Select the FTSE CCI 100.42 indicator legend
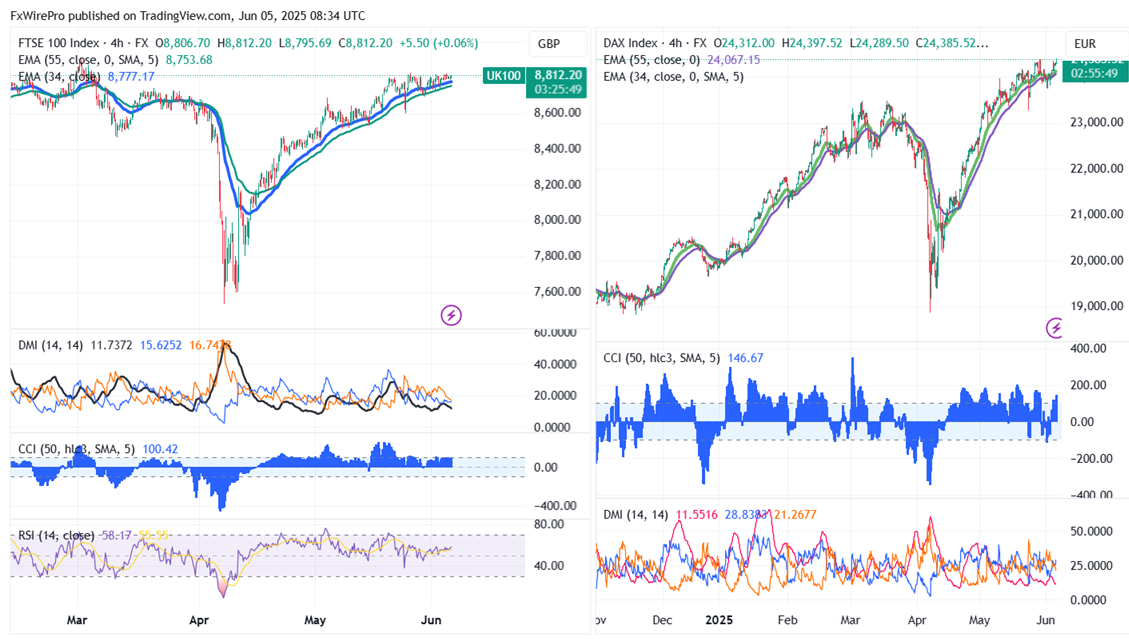This screenshot has width=1129, height=639. coord(98,449)
